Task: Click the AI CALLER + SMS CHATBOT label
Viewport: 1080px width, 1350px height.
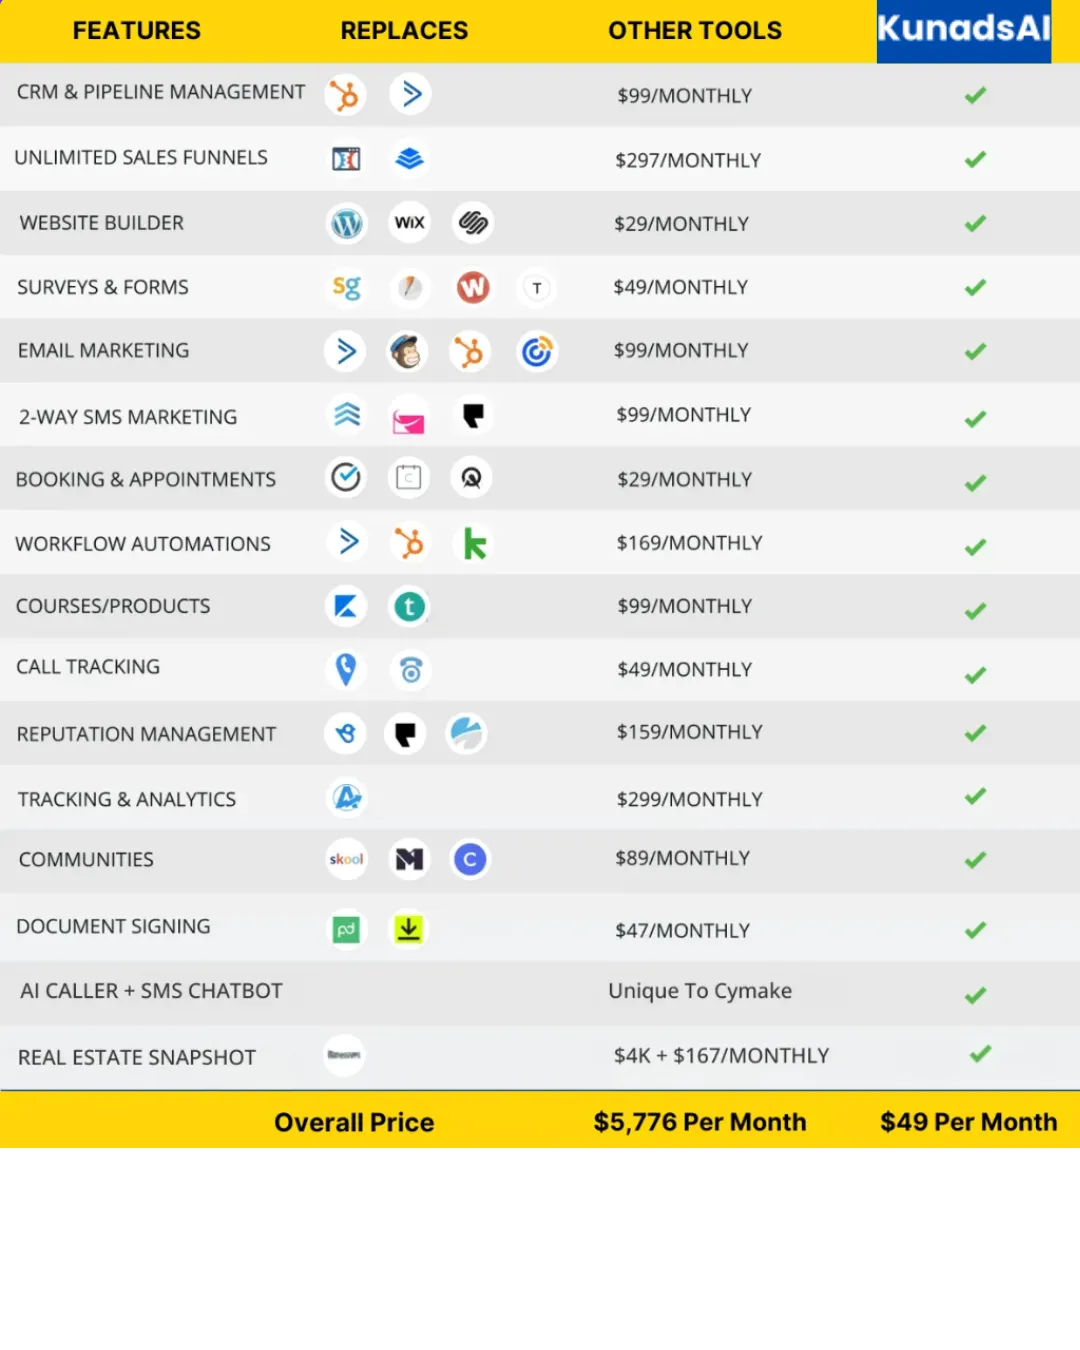Action: 151,991
